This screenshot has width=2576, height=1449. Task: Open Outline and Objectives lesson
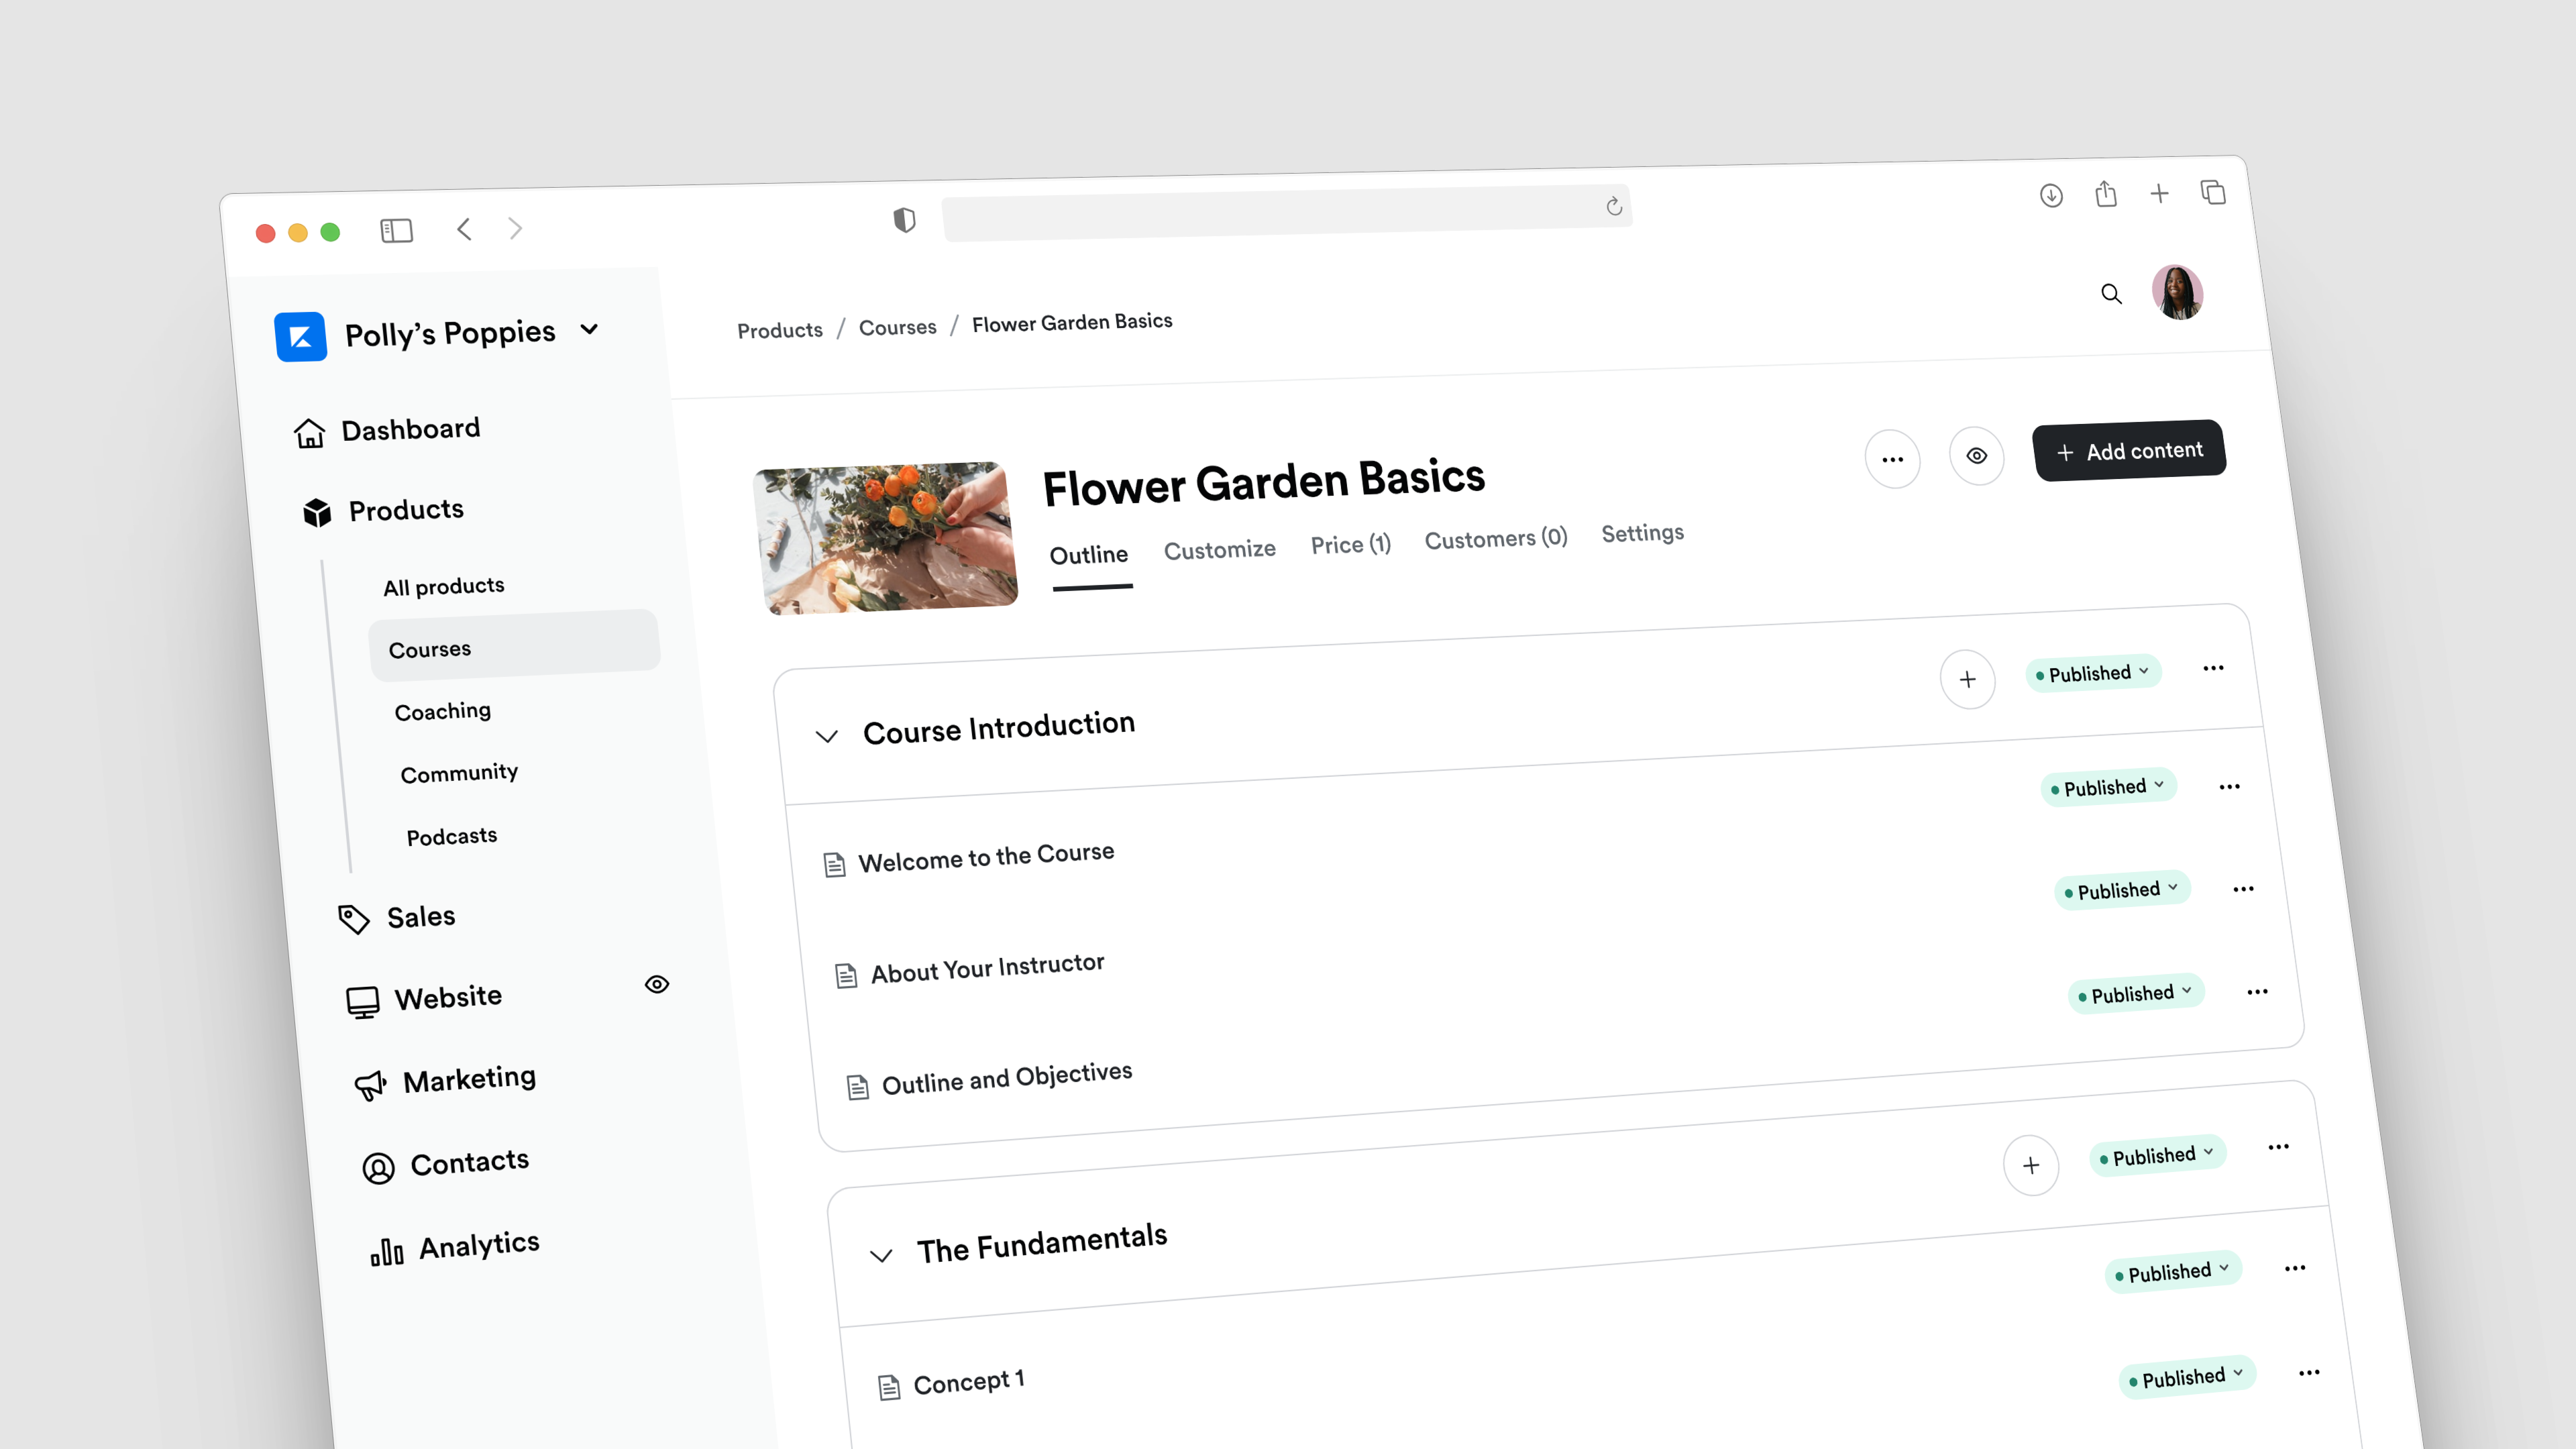(x=1007, y=1079)
